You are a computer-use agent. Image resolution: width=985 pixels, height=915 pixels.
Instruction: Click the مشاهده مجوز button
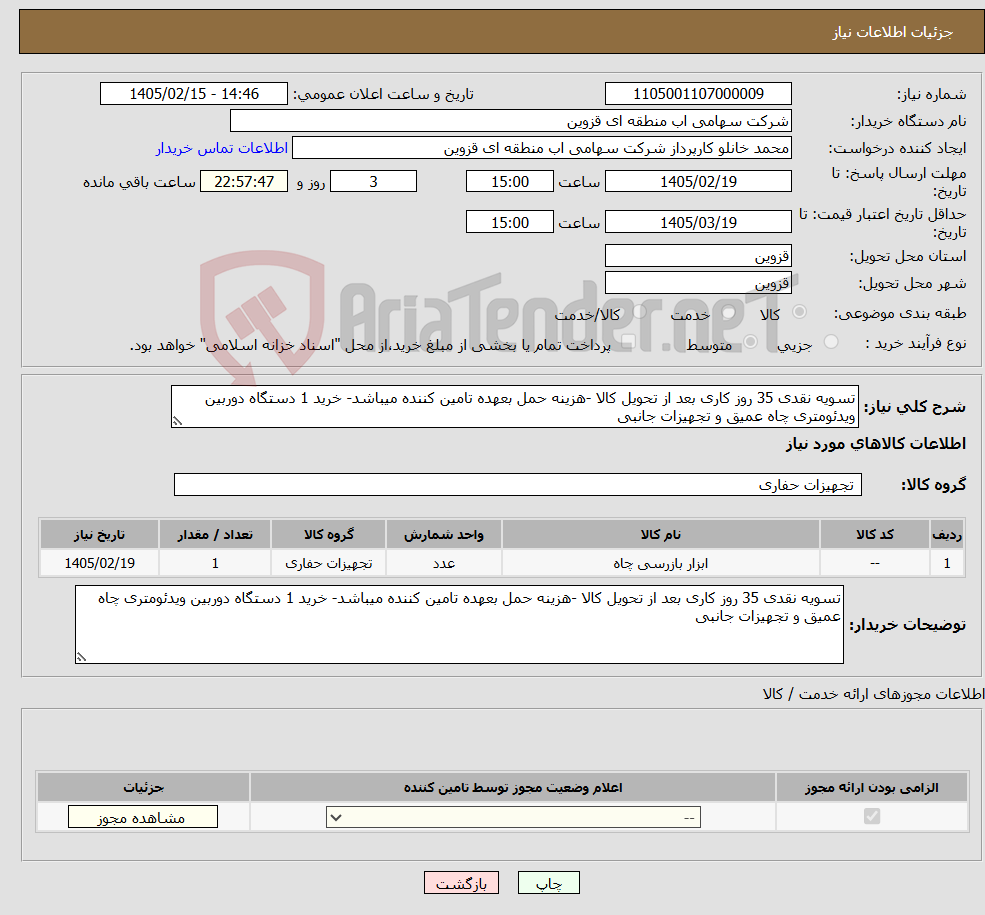tap(143, 817)
